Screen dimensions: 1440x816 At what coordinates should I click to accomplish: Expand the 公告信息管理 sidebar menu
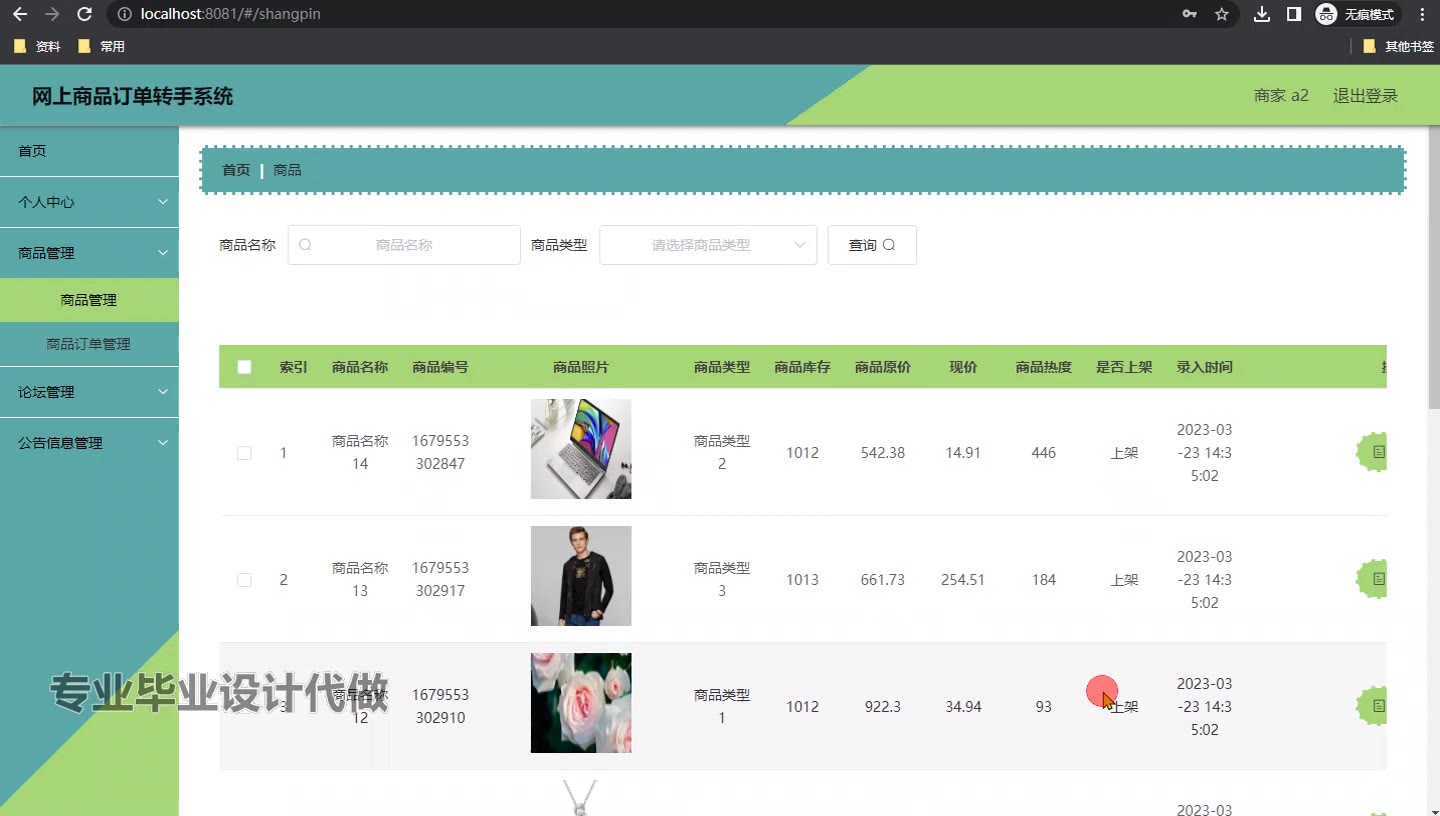(x=89, y=443)
